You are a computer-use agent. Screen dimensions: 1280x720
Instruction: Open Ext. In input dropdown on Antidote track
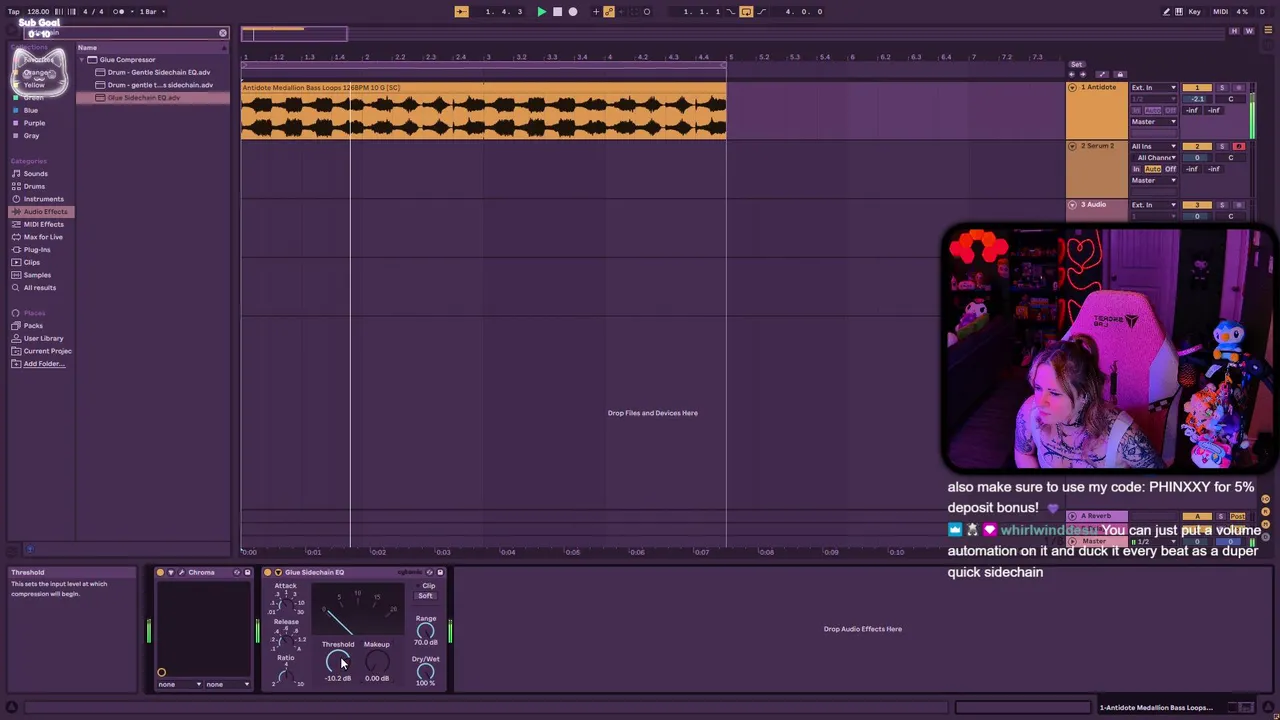point(1154,88)
